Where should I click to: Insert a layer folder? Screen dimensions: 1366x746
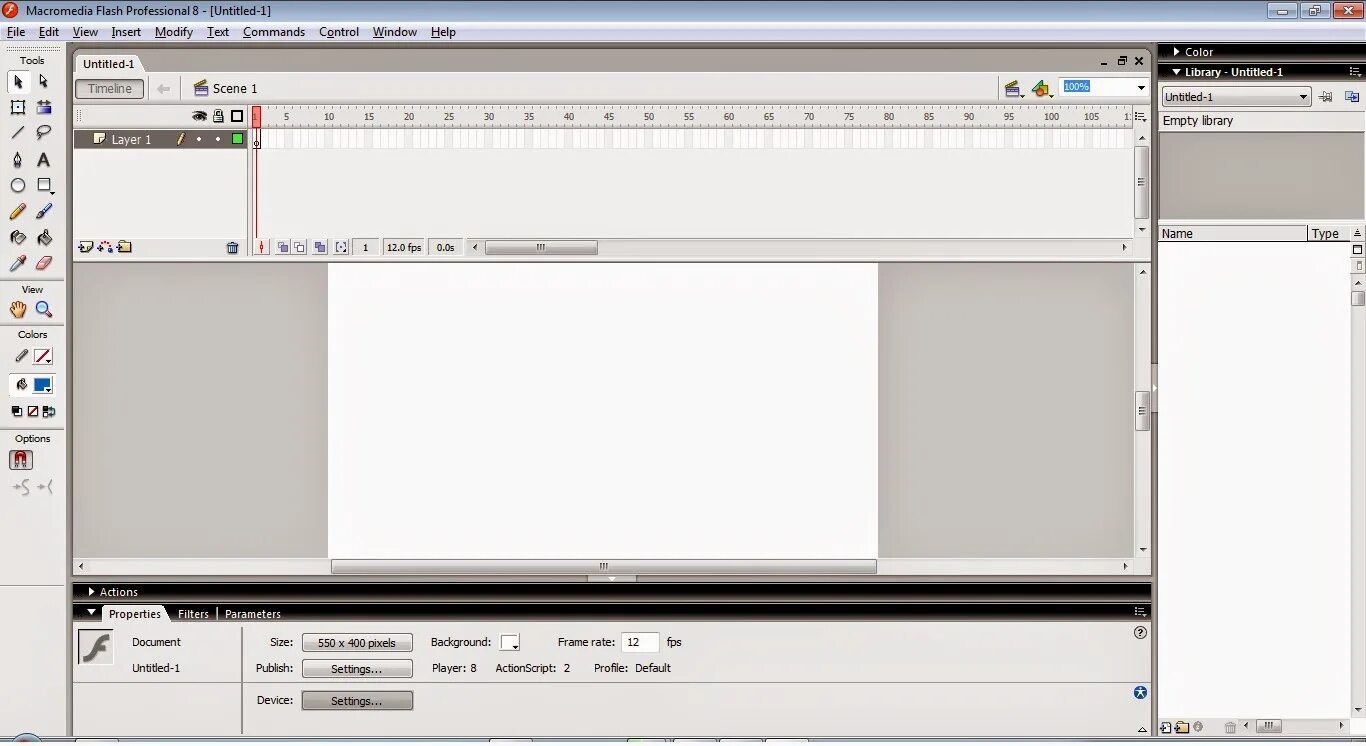(x=124, y=247)
